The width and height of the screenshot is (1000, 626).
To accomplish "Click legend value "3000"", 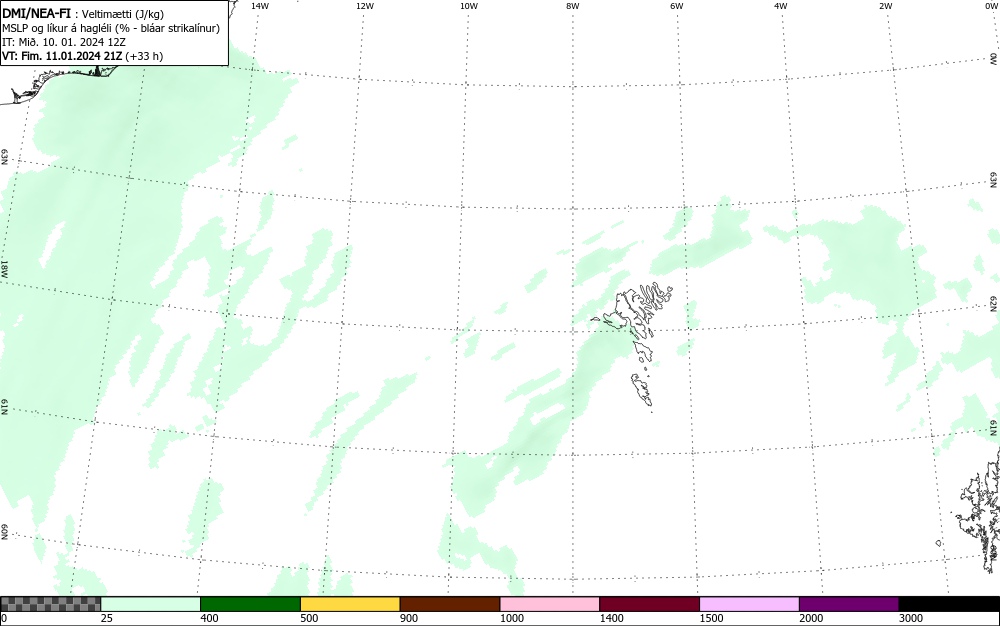I will tap(911, 618).
